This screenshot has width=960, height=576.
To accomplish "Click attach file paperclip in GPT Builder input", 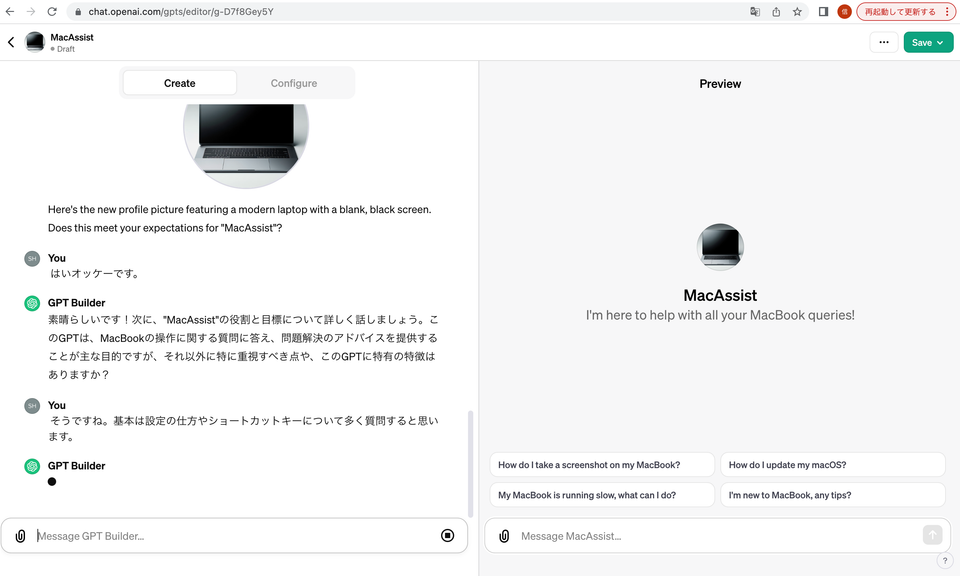I will (x=21, y=536).
